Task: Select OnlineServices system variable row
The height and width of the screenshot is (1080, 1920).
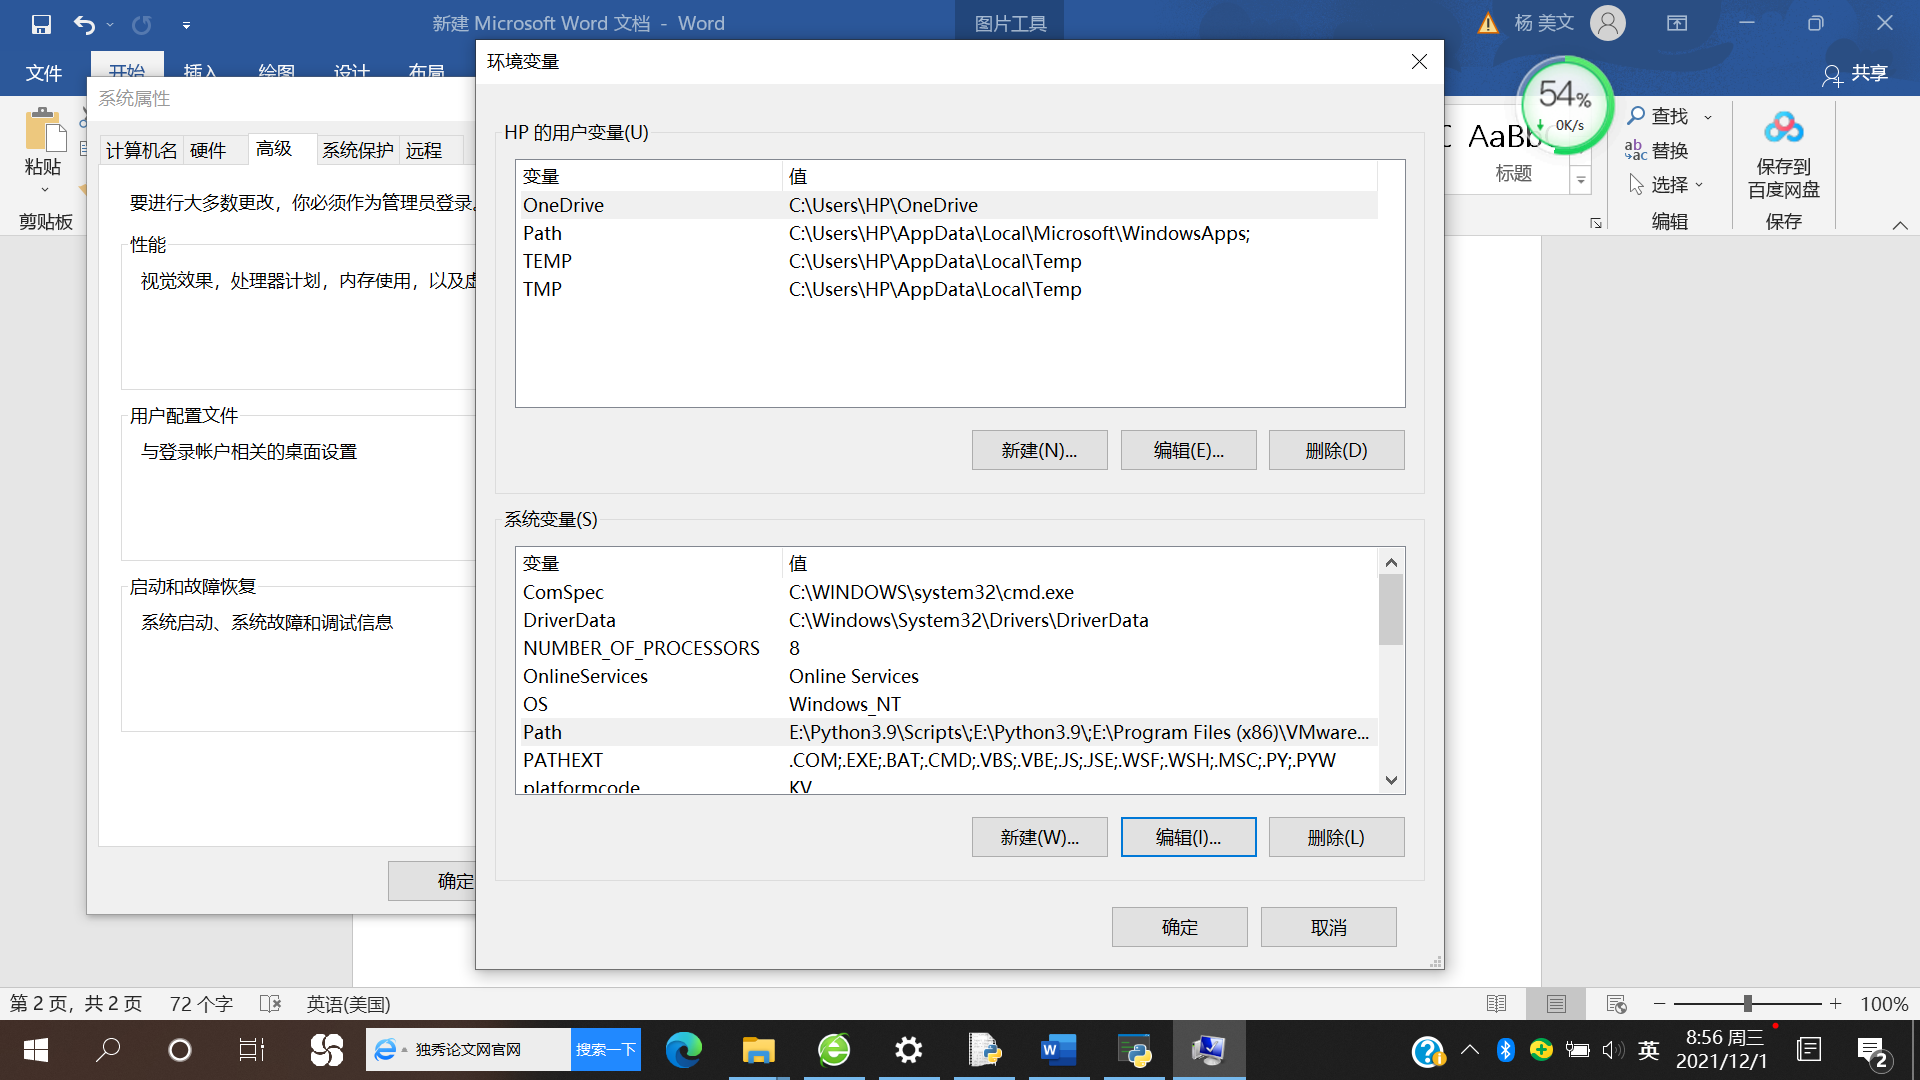Action: tap(946, 676)
